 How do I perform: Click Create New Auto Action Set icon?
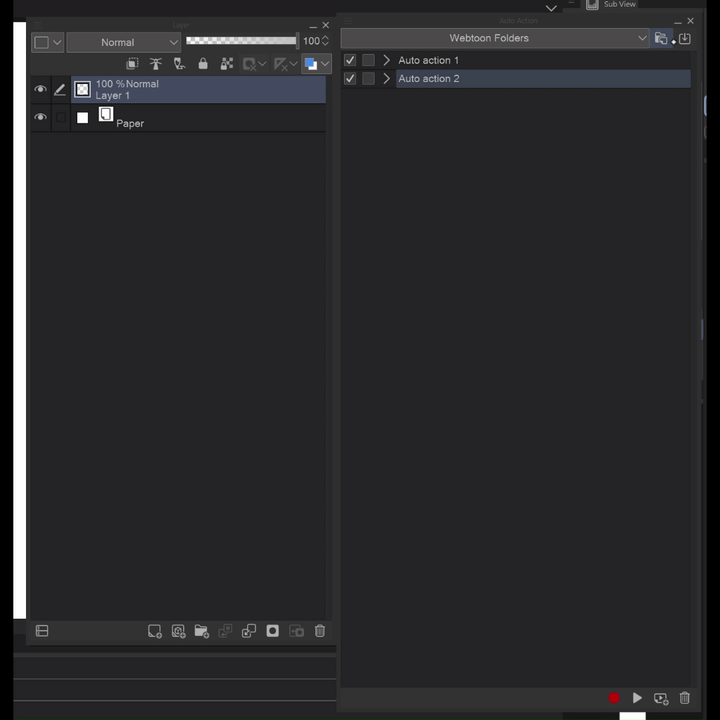(x=661, y=38)
